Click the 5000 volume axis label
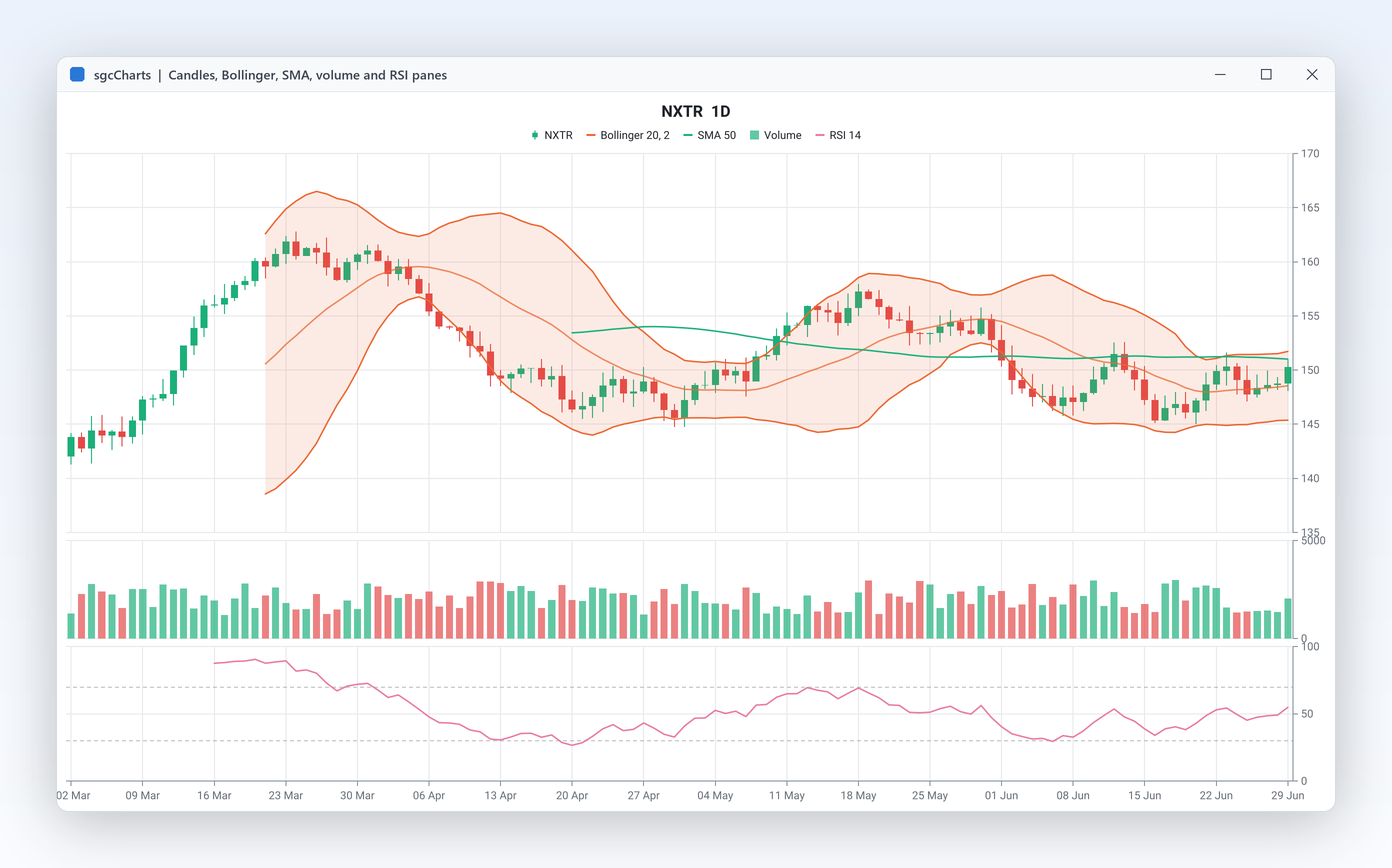This screenshot has height=868, width=1392. click(x=1311, y=541)
